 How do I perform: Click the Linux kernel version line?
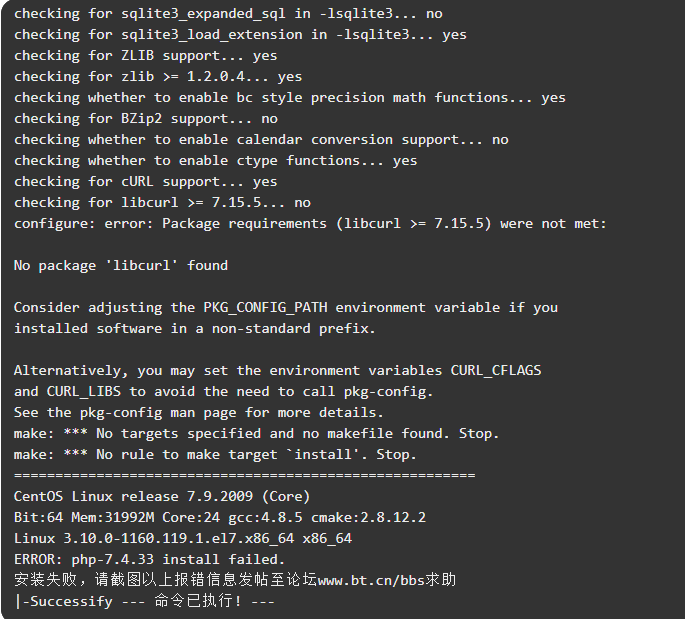point(183,538)
